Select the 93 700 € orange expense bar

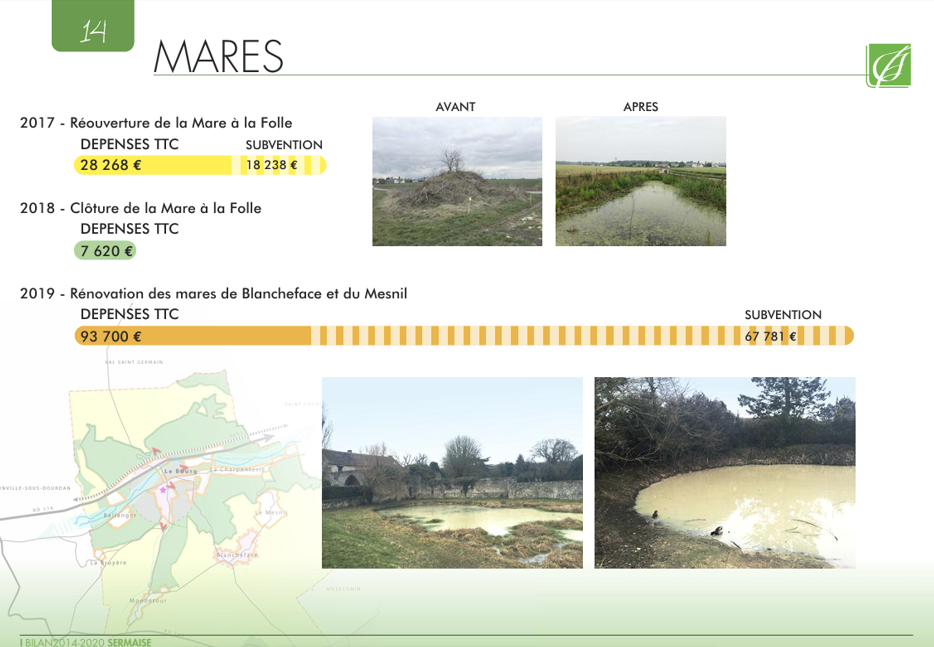tap(190, 336)
